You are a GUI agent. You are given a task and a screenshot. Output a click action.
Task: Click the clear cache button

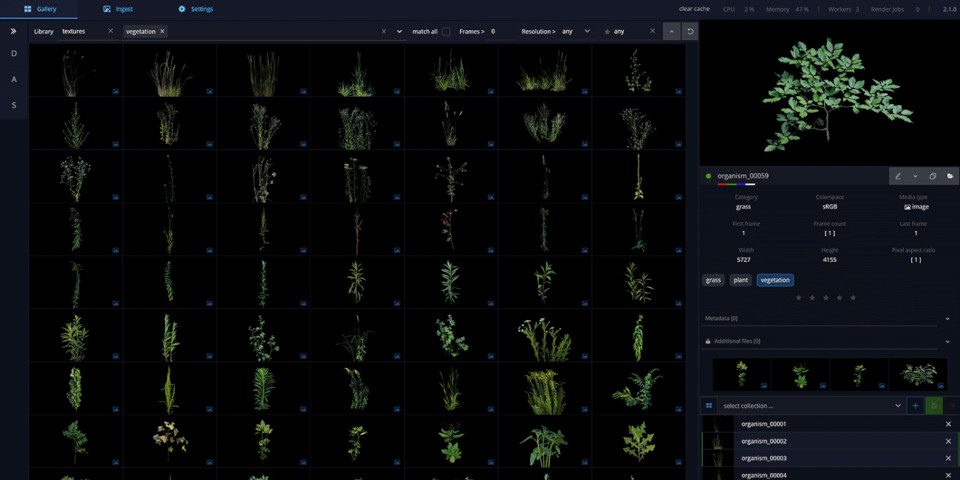(694, 9)
